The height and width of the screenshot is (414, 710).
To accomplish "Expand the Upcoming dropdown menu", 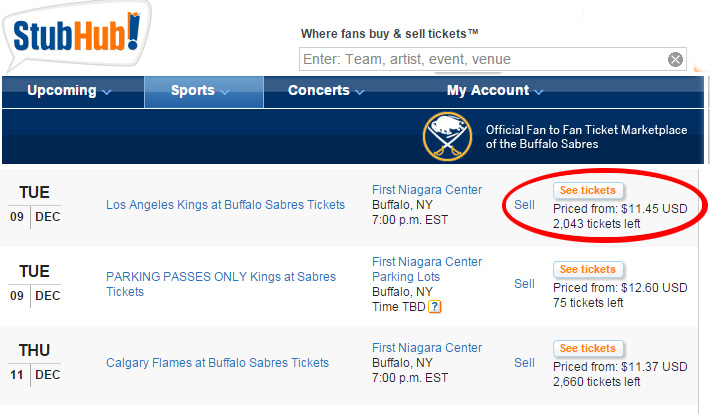I will (69, 91).
